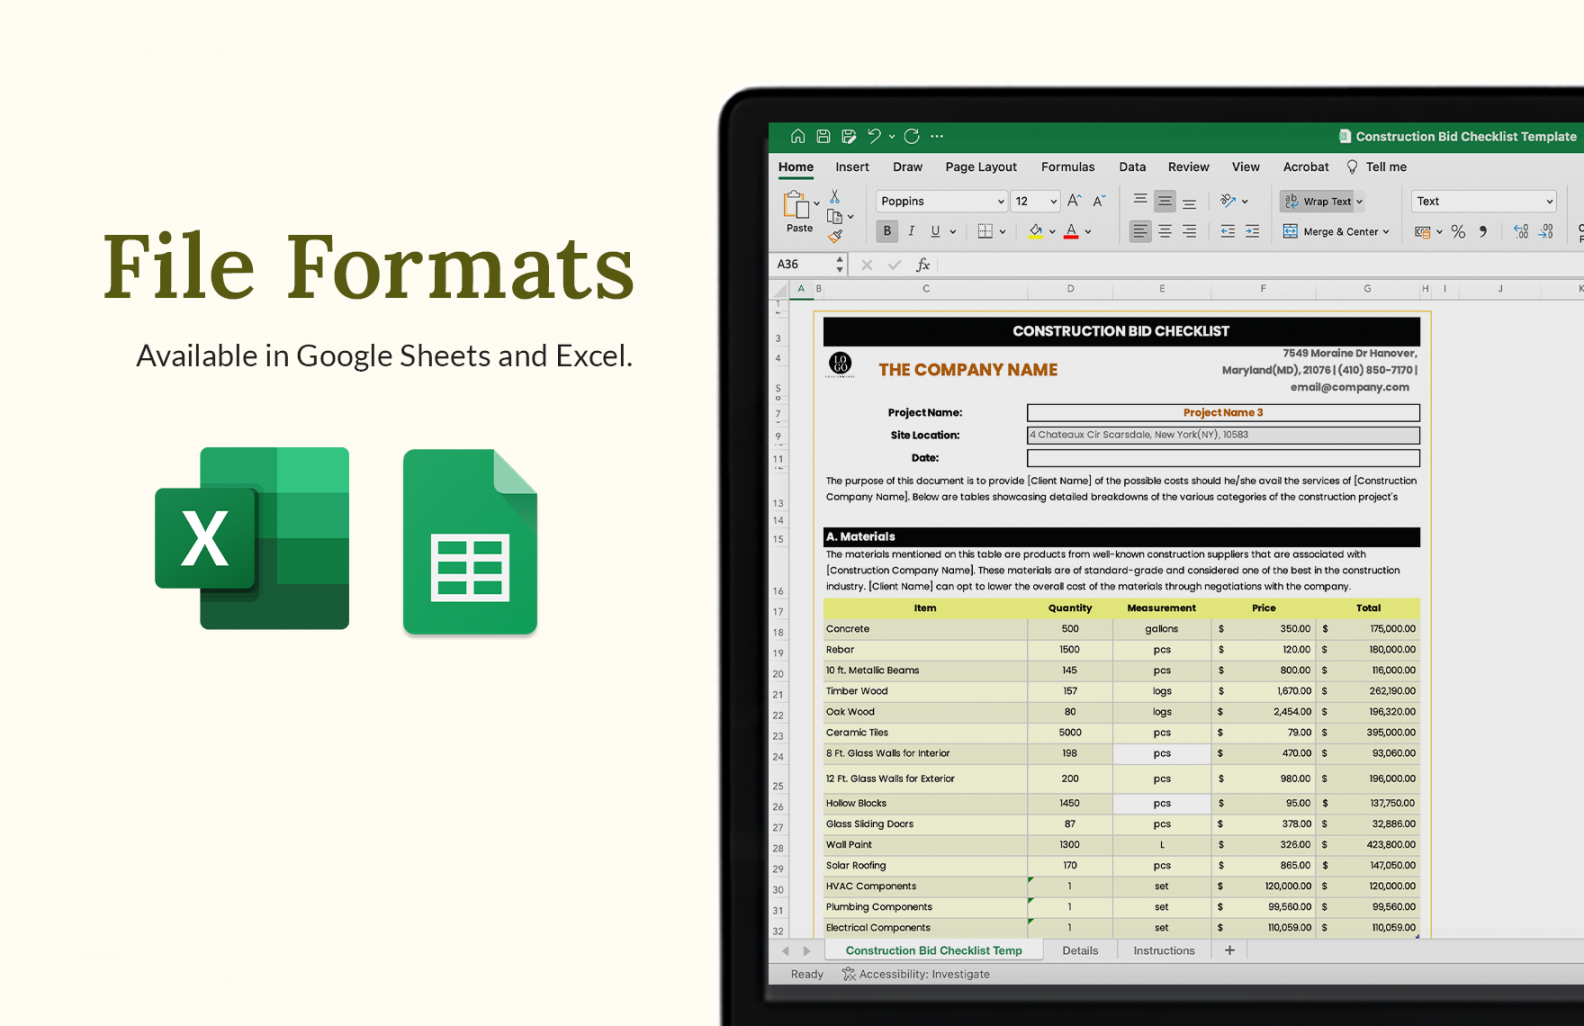1584x1026 pixels.
Task: Select the Format Painter brush
Action: pyautogui.click(x=835, y=237)
